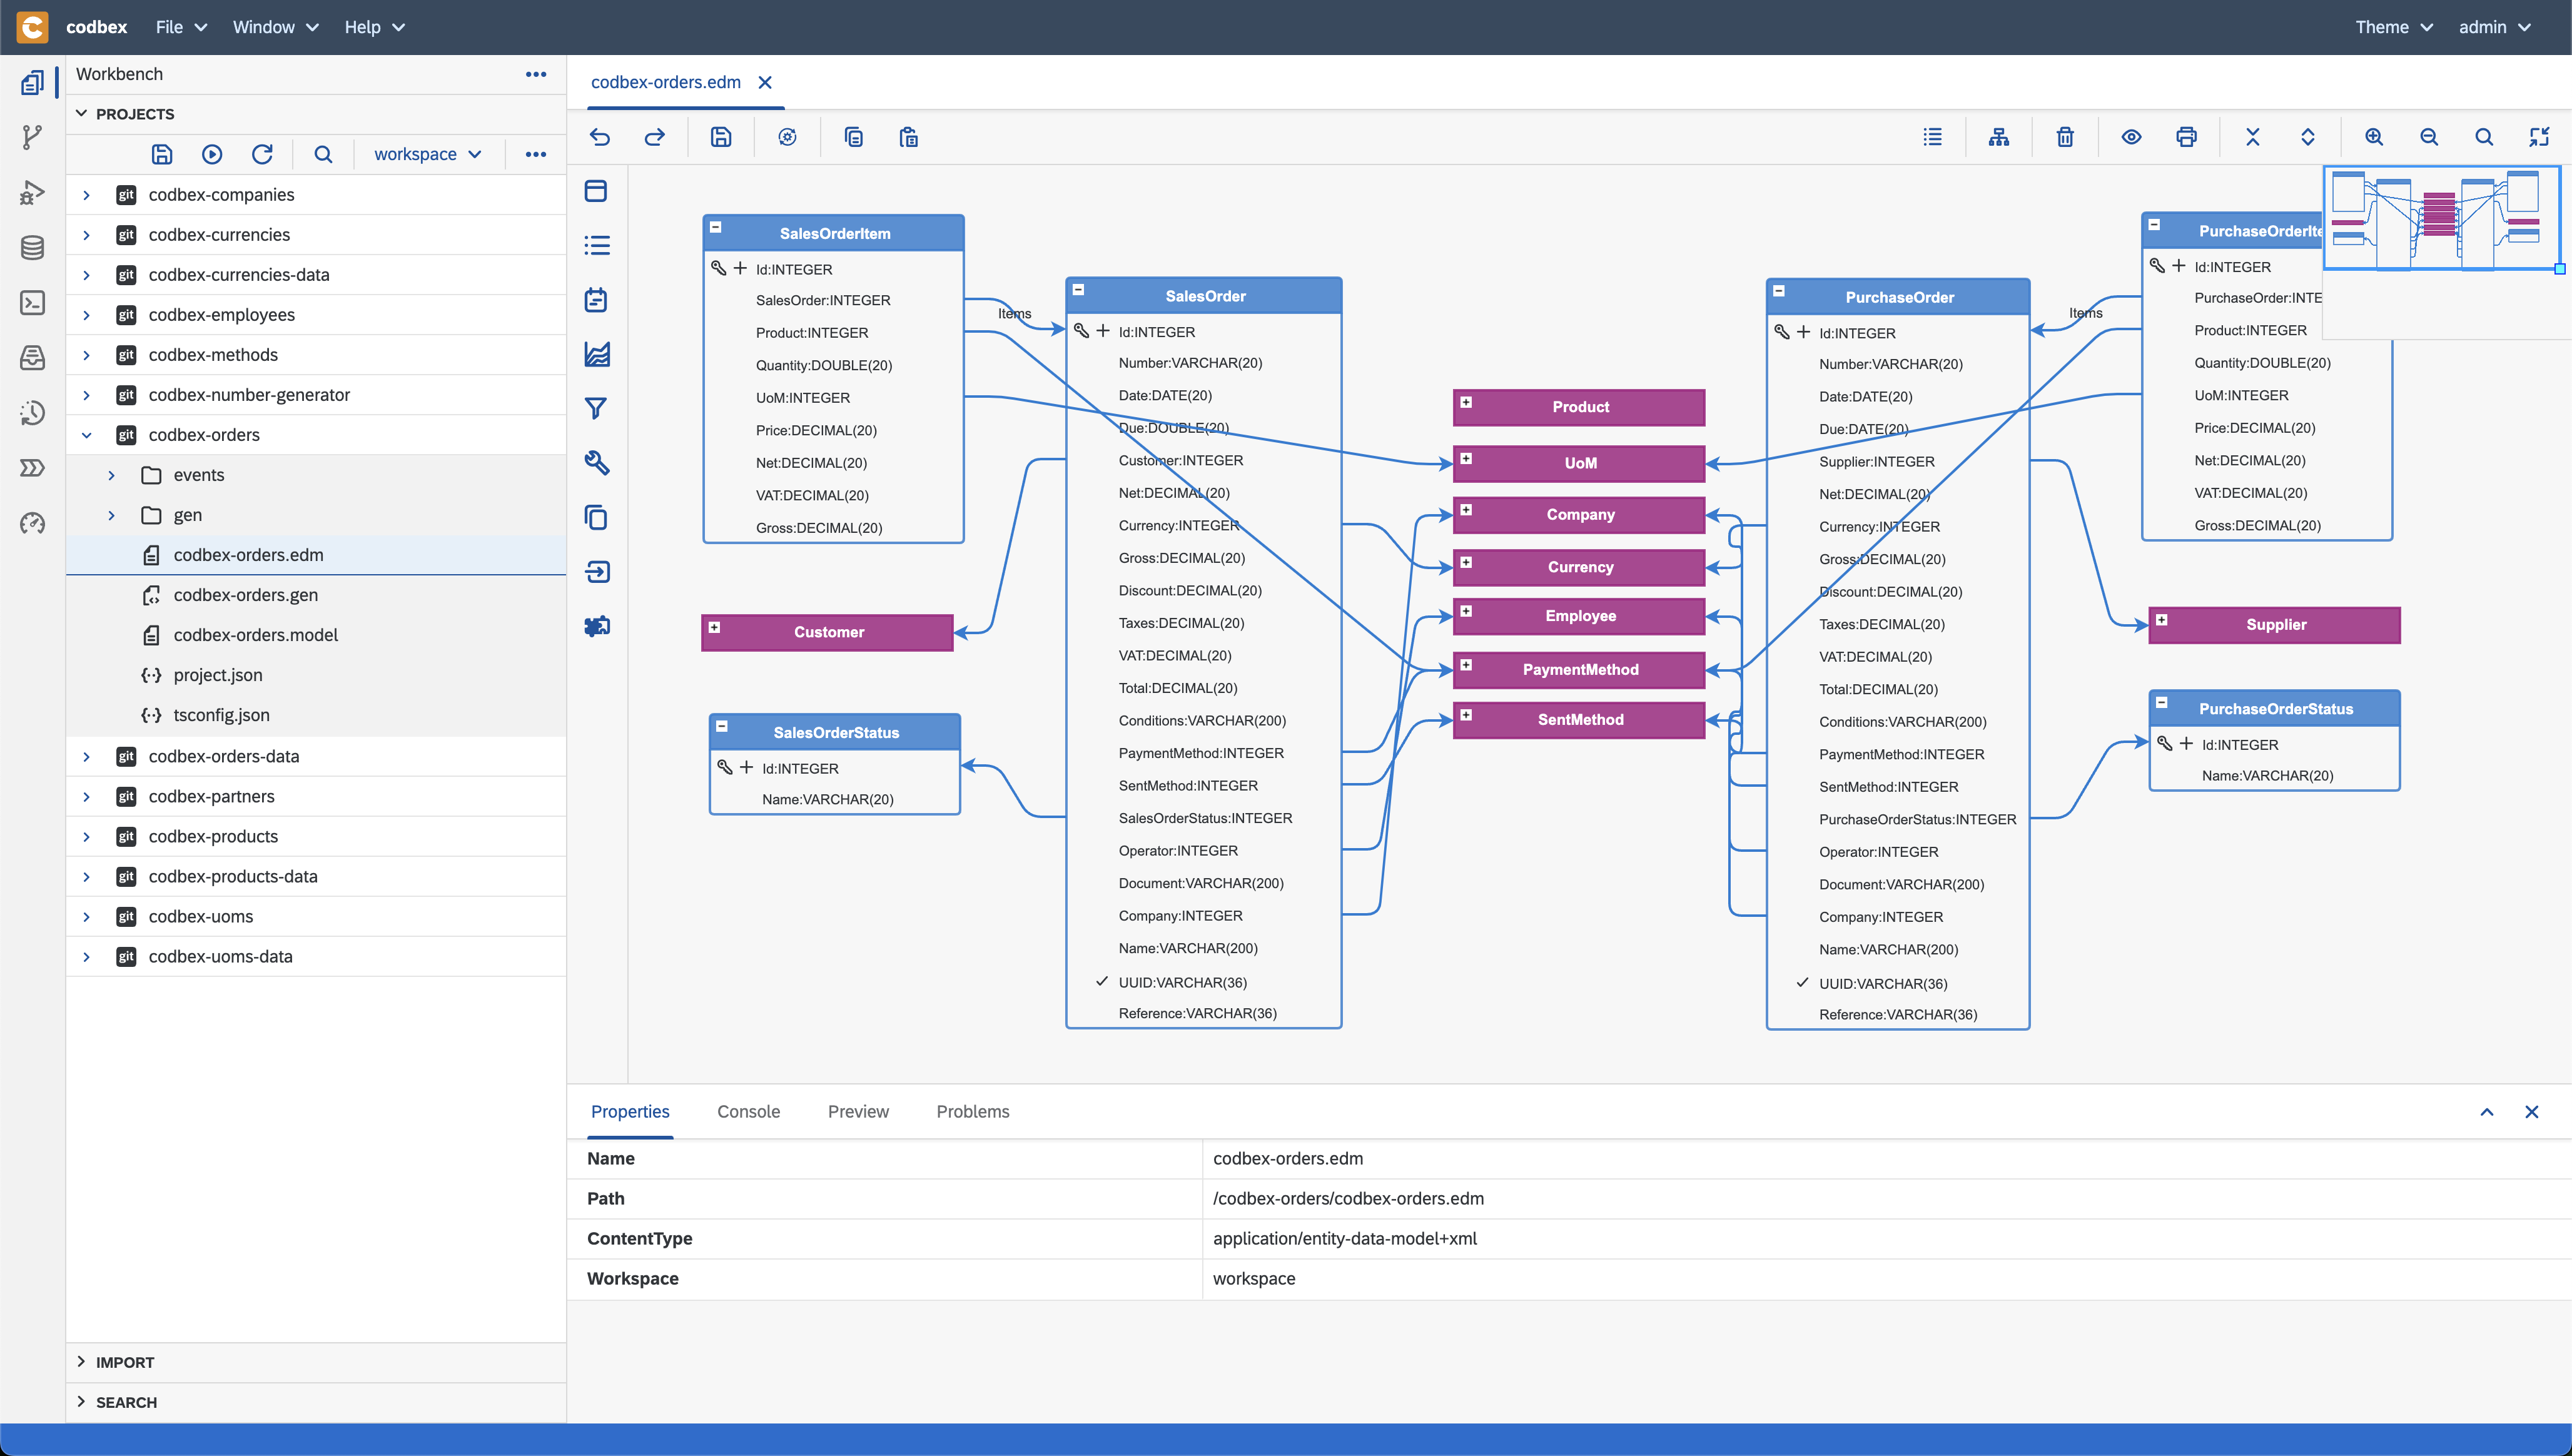The image size is (2572, 1456).
Task: Open the Git perspective in sidebar
Action: 32,137
